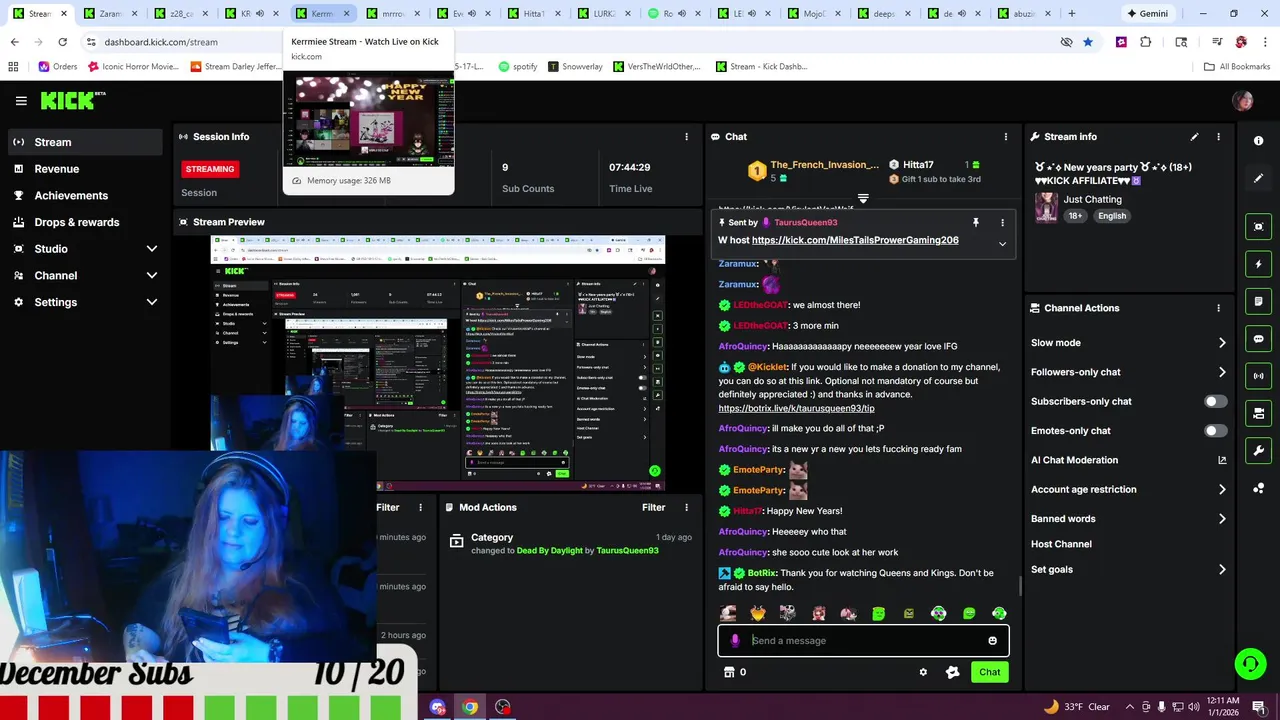Image resolution: width=1280 pixels, height=720 pixels.
Task: Open a new browser tab
Action: pyautogui.click(x=1071, y=14)
